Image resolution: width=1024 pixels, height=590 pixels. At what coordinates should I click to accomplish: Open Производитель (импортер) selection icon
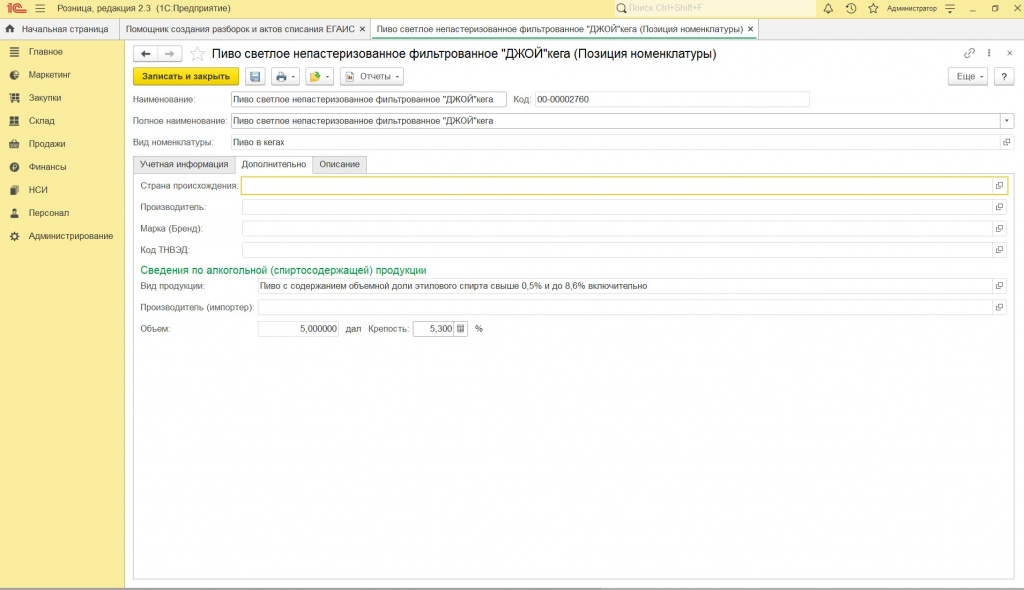[x=999, y=307]
